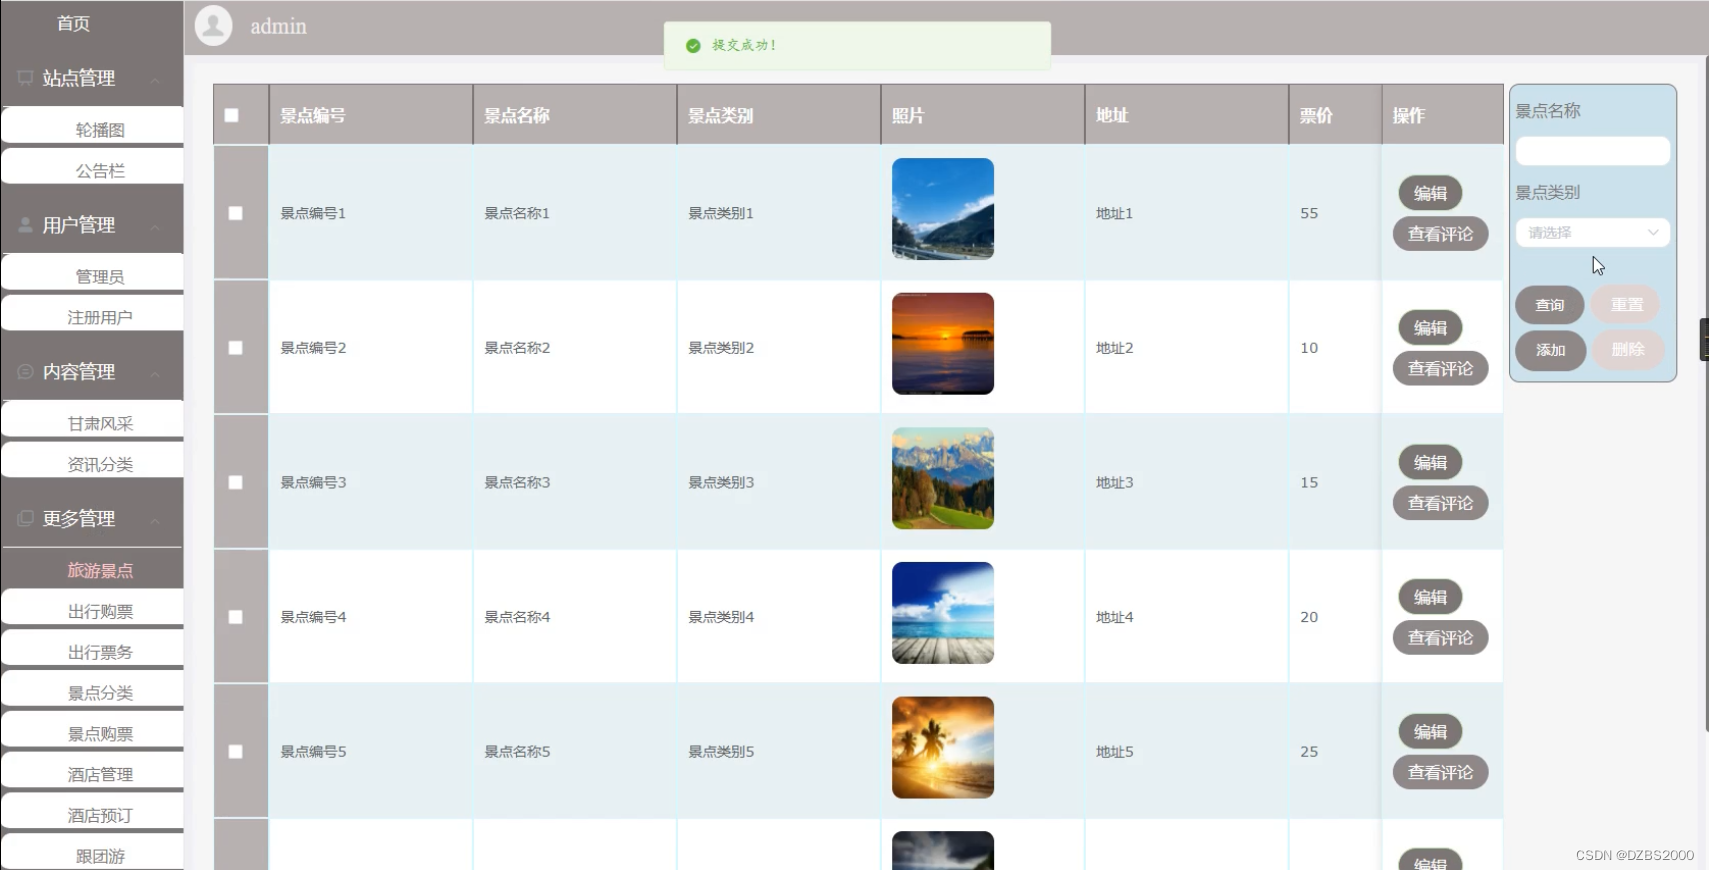Click the 景点名称 search input field
This screenshot has height=870, width=1709.
point(1593,151)
